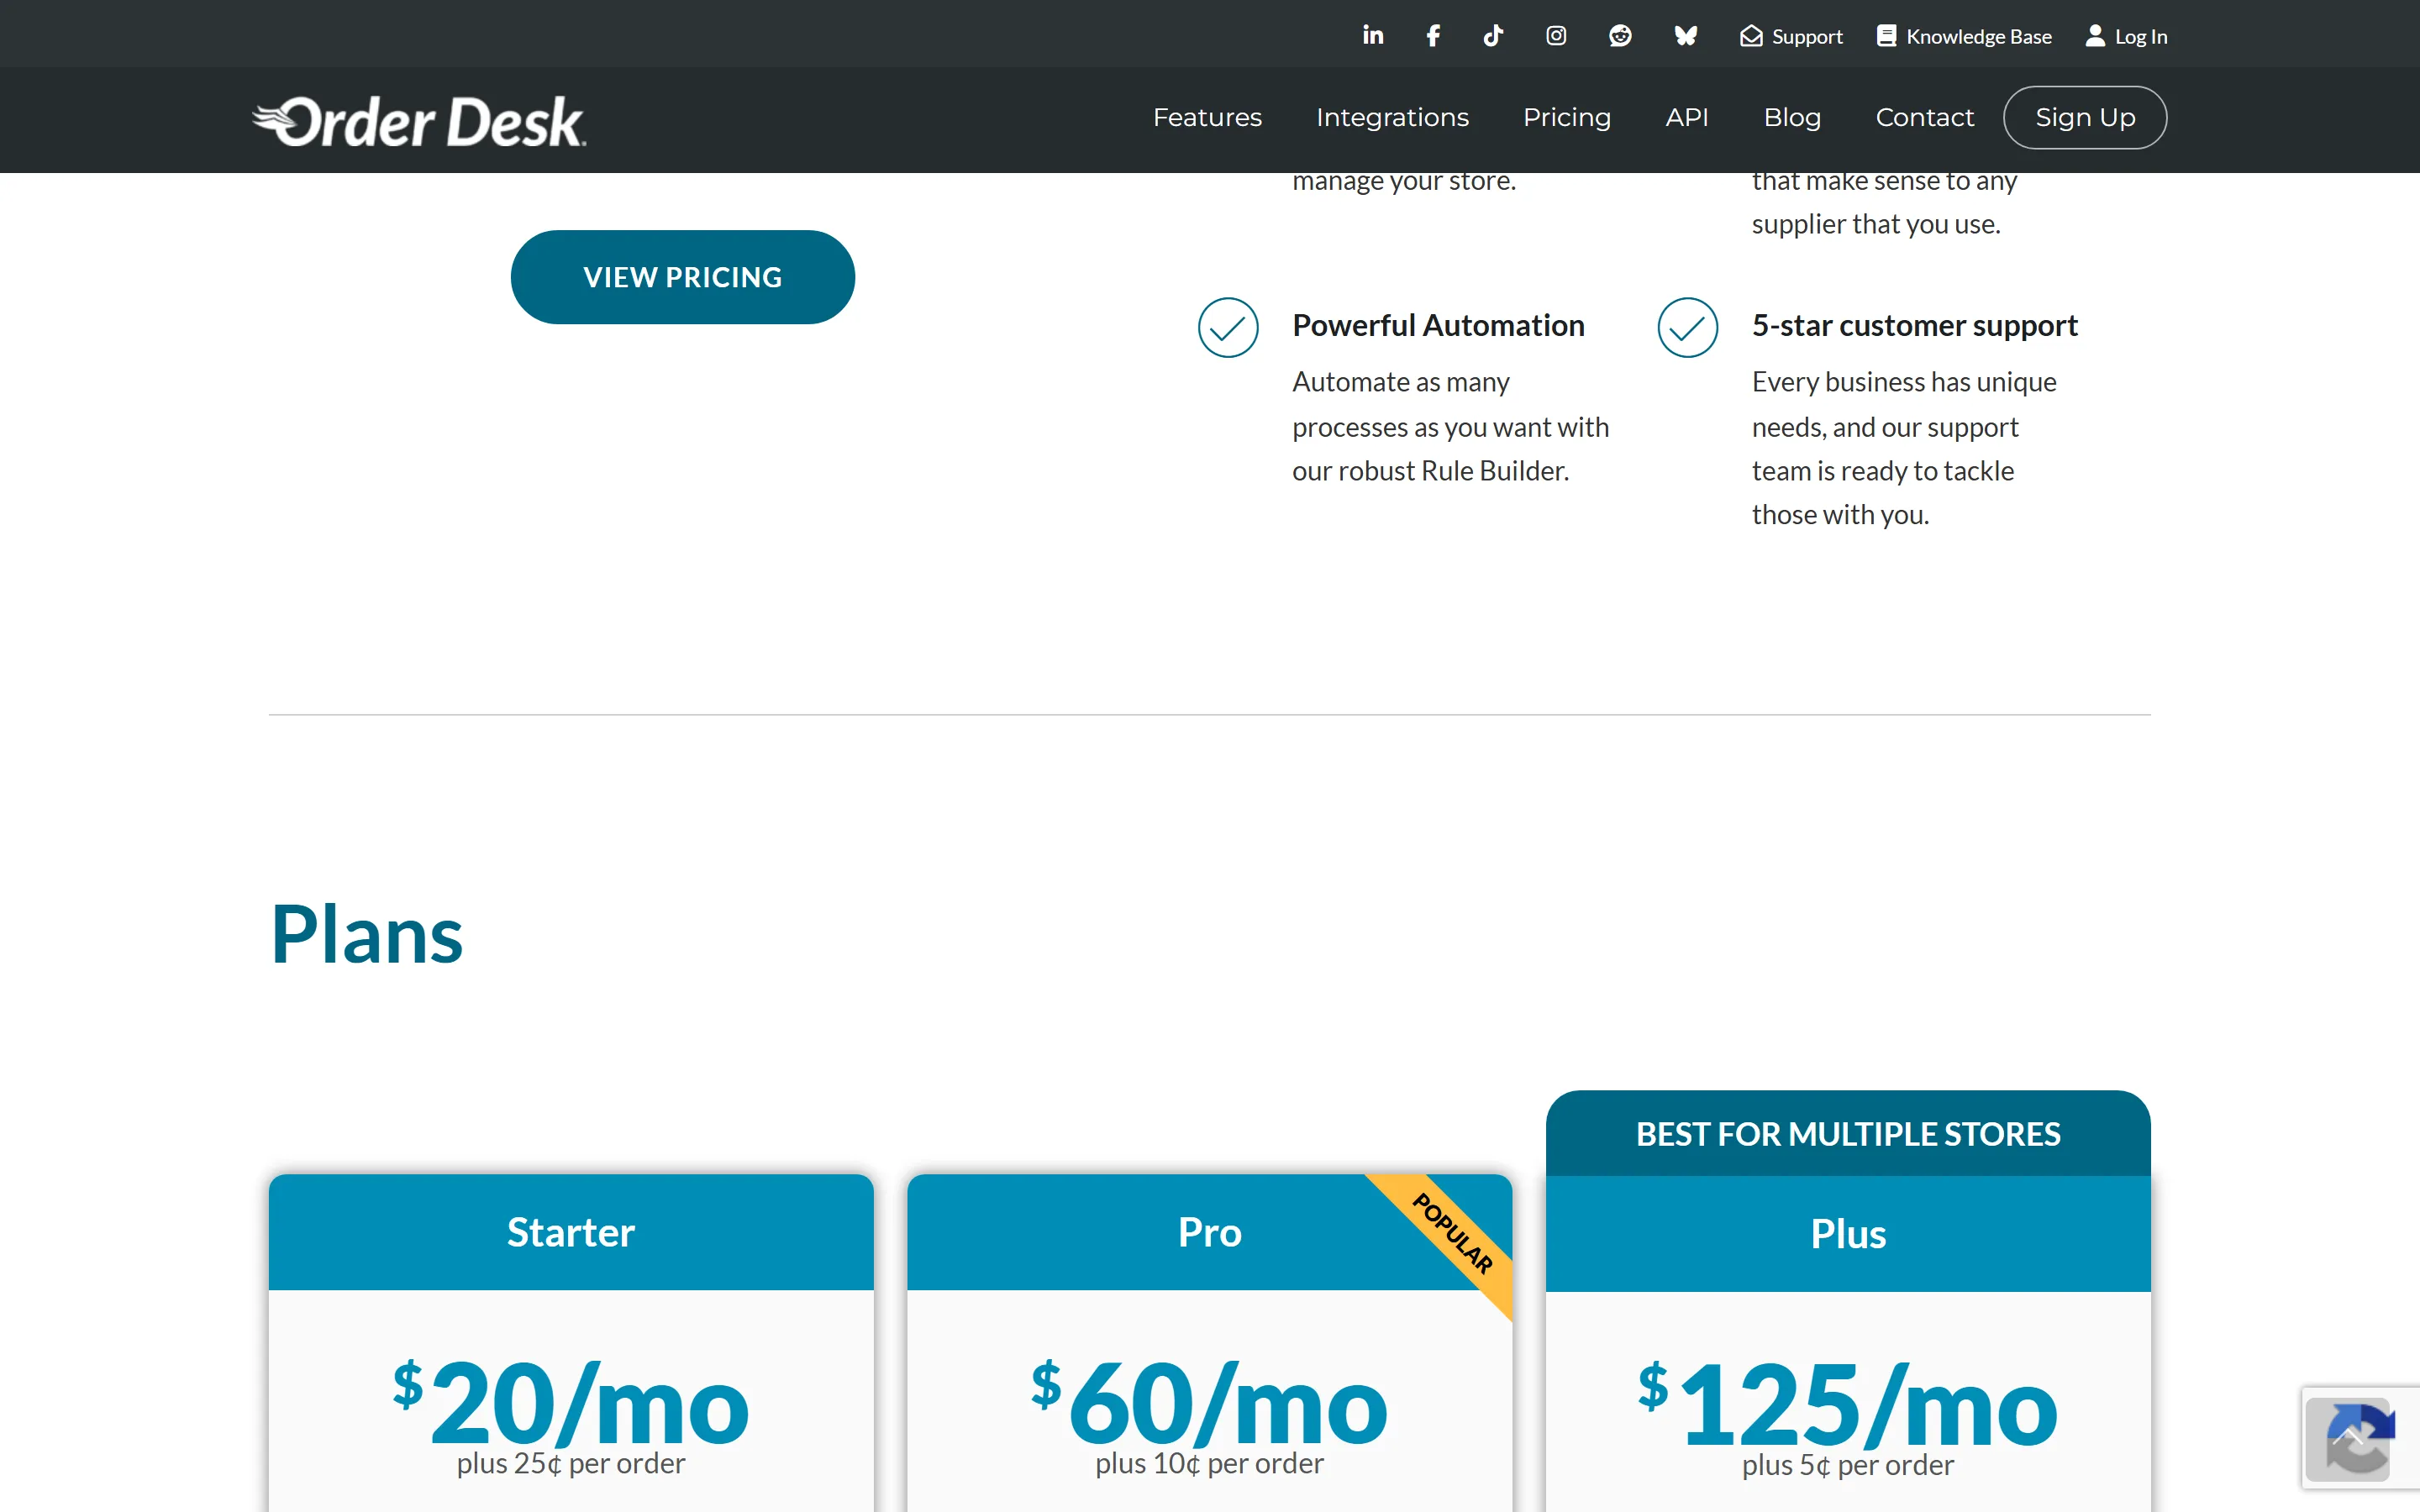Select the Pro plan header

(x=1209, y=1232)
